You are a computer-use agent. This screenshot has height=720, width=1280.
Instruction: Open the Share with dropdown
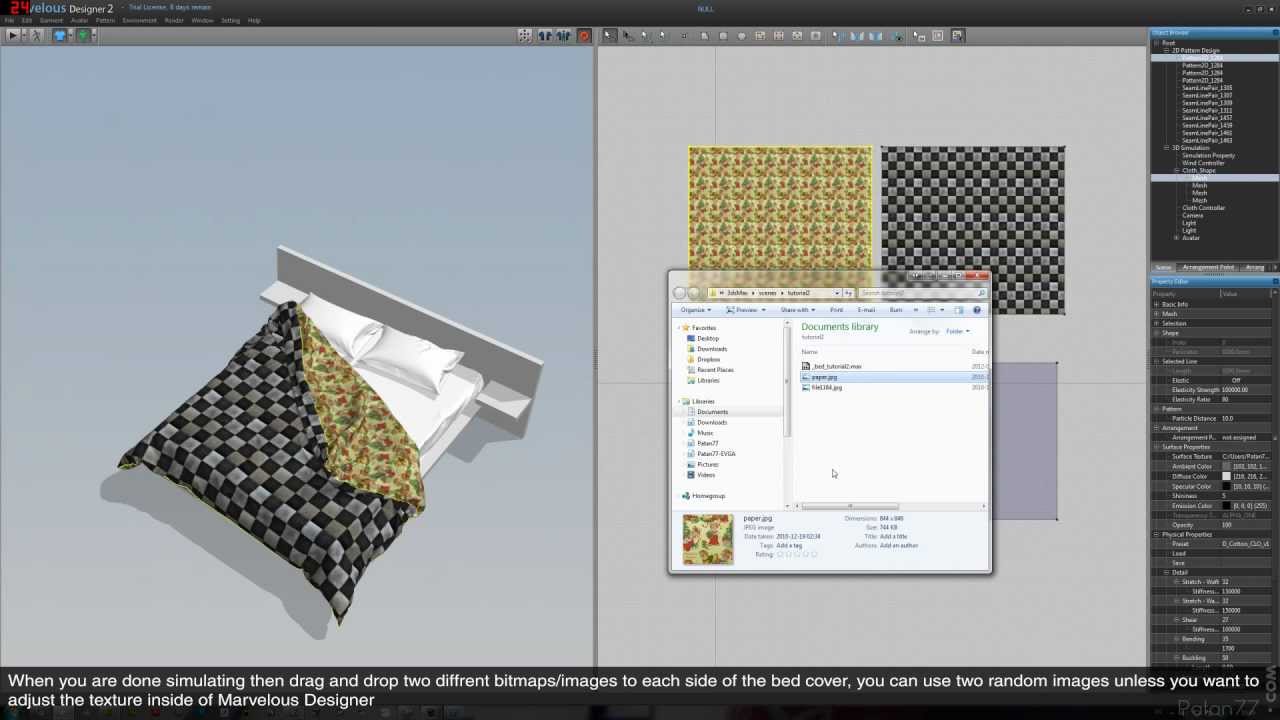(x=798, y=310)
